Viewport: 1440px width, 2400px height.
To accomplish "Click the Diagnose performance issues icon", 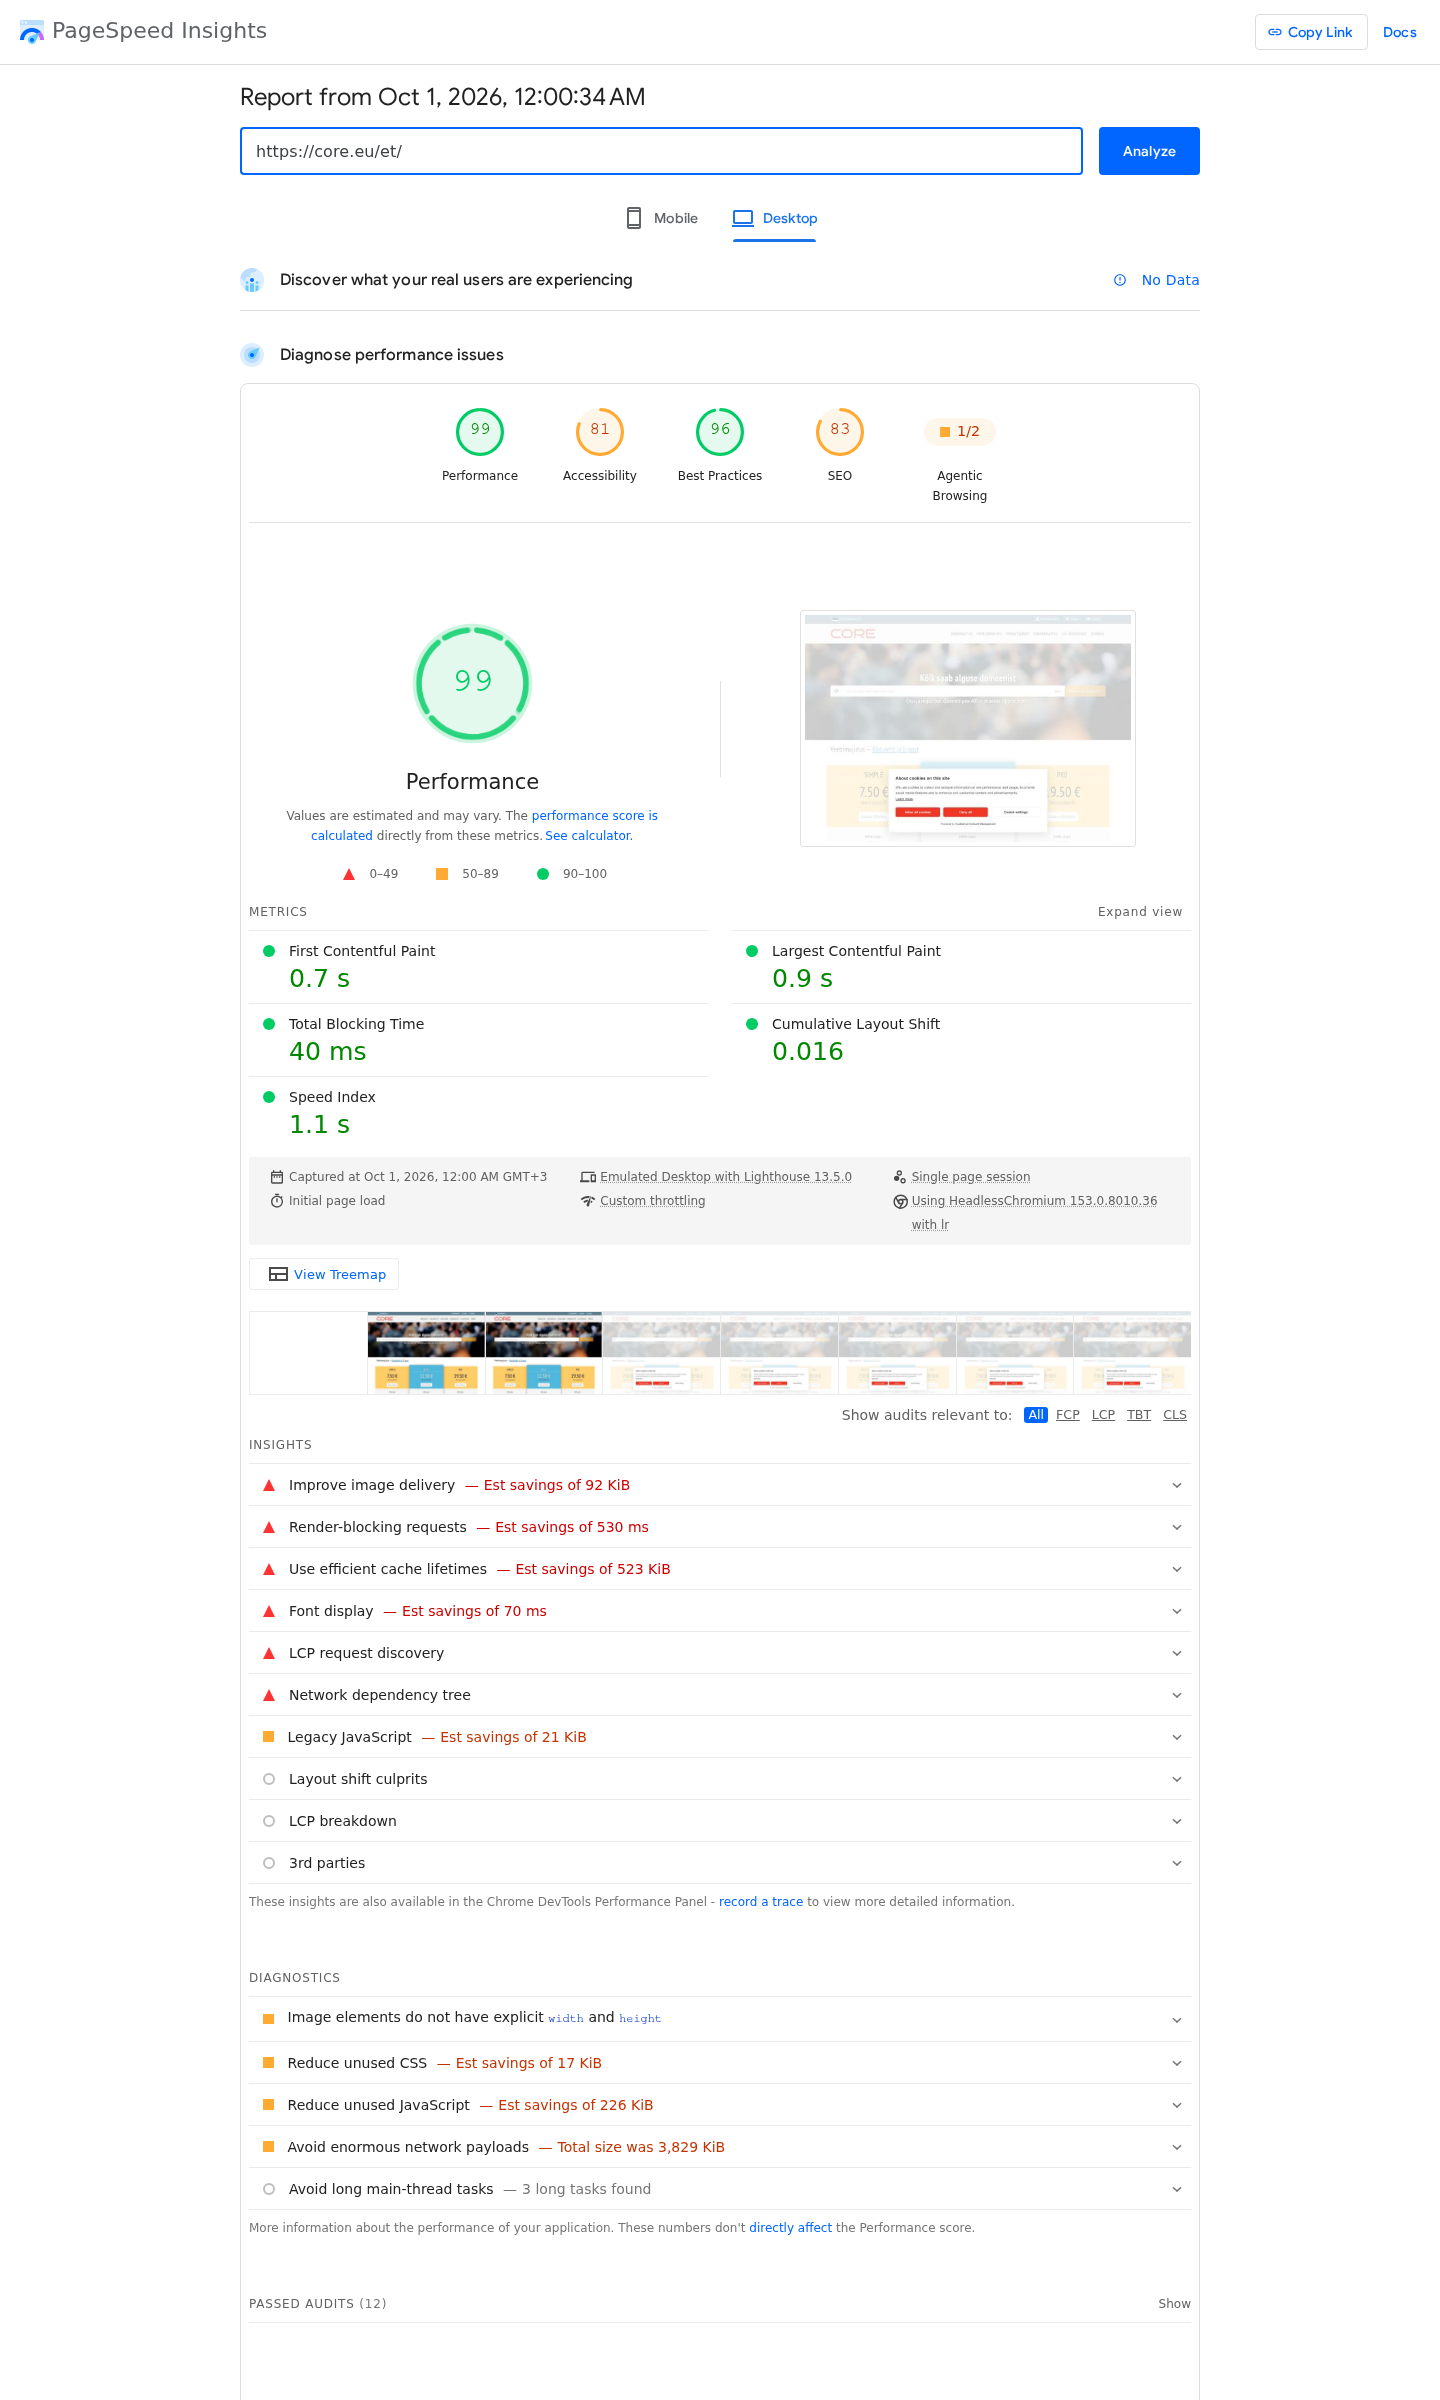I will [252, 355].
